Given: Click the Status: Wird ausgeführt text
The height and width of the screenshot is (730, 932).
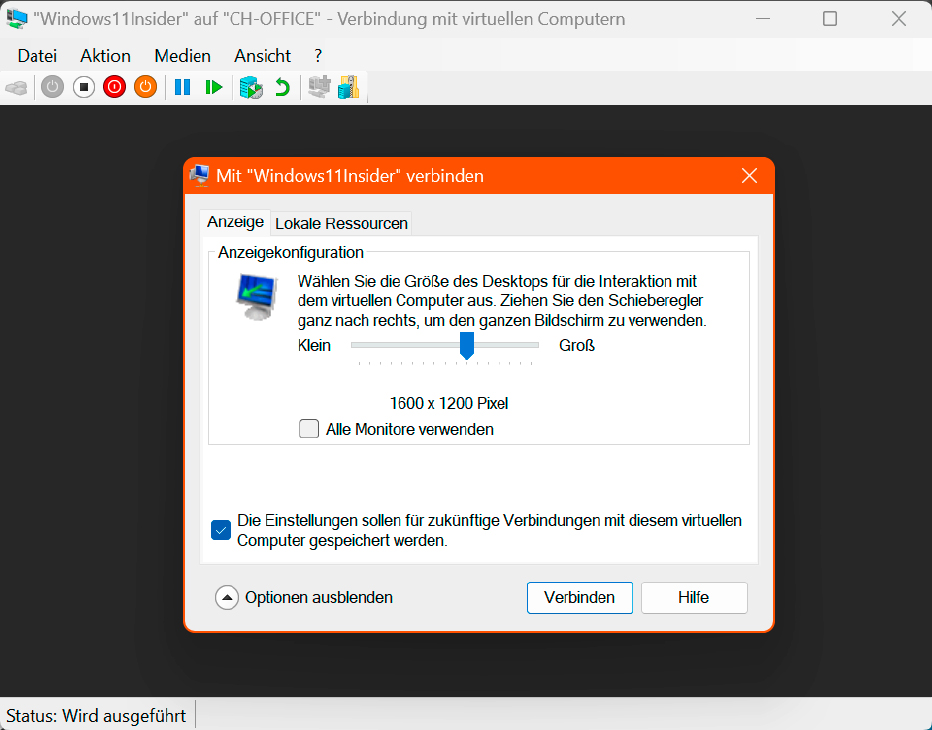Looking at the screenshot, I should (96, 715).
